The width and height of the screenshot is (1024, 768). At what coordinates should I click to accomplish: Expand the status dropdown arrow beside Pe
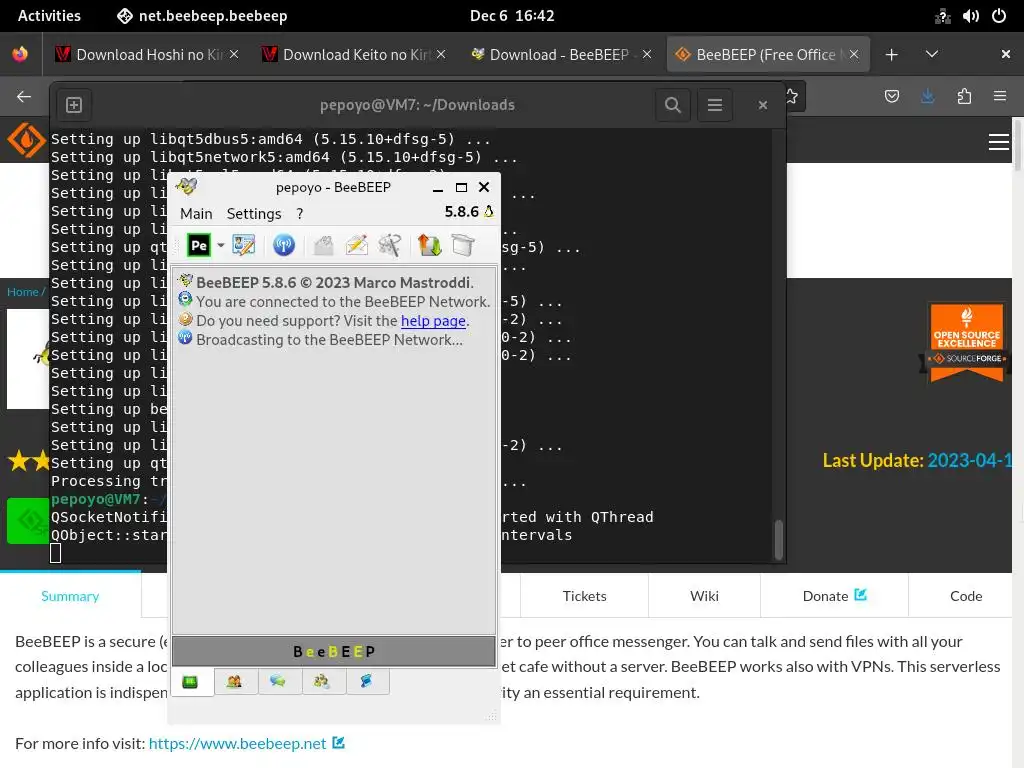pos(221,246)
